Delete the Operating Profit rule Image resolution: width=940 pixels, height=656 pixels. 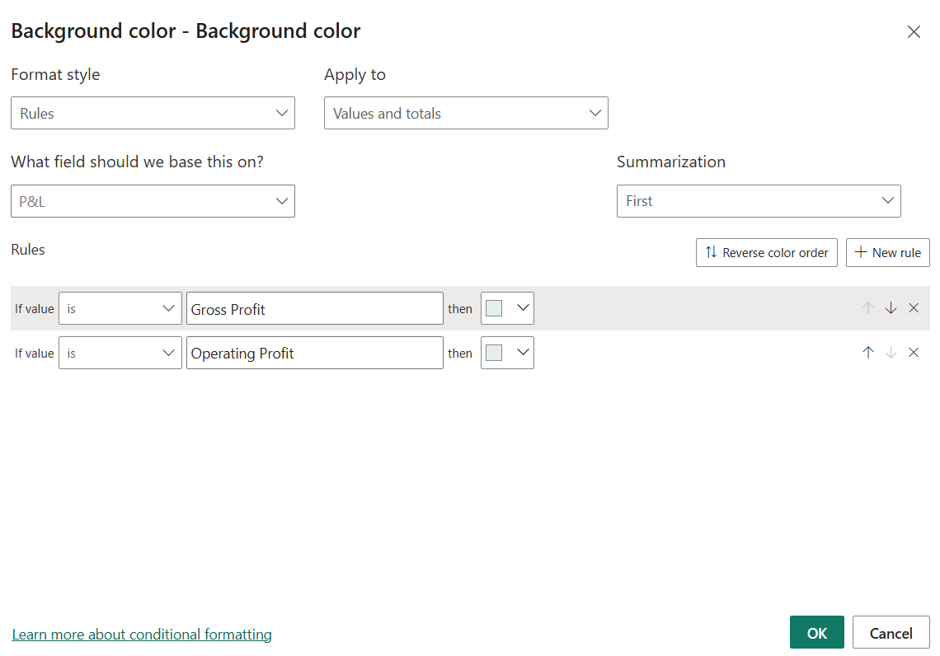click(914, 353)
